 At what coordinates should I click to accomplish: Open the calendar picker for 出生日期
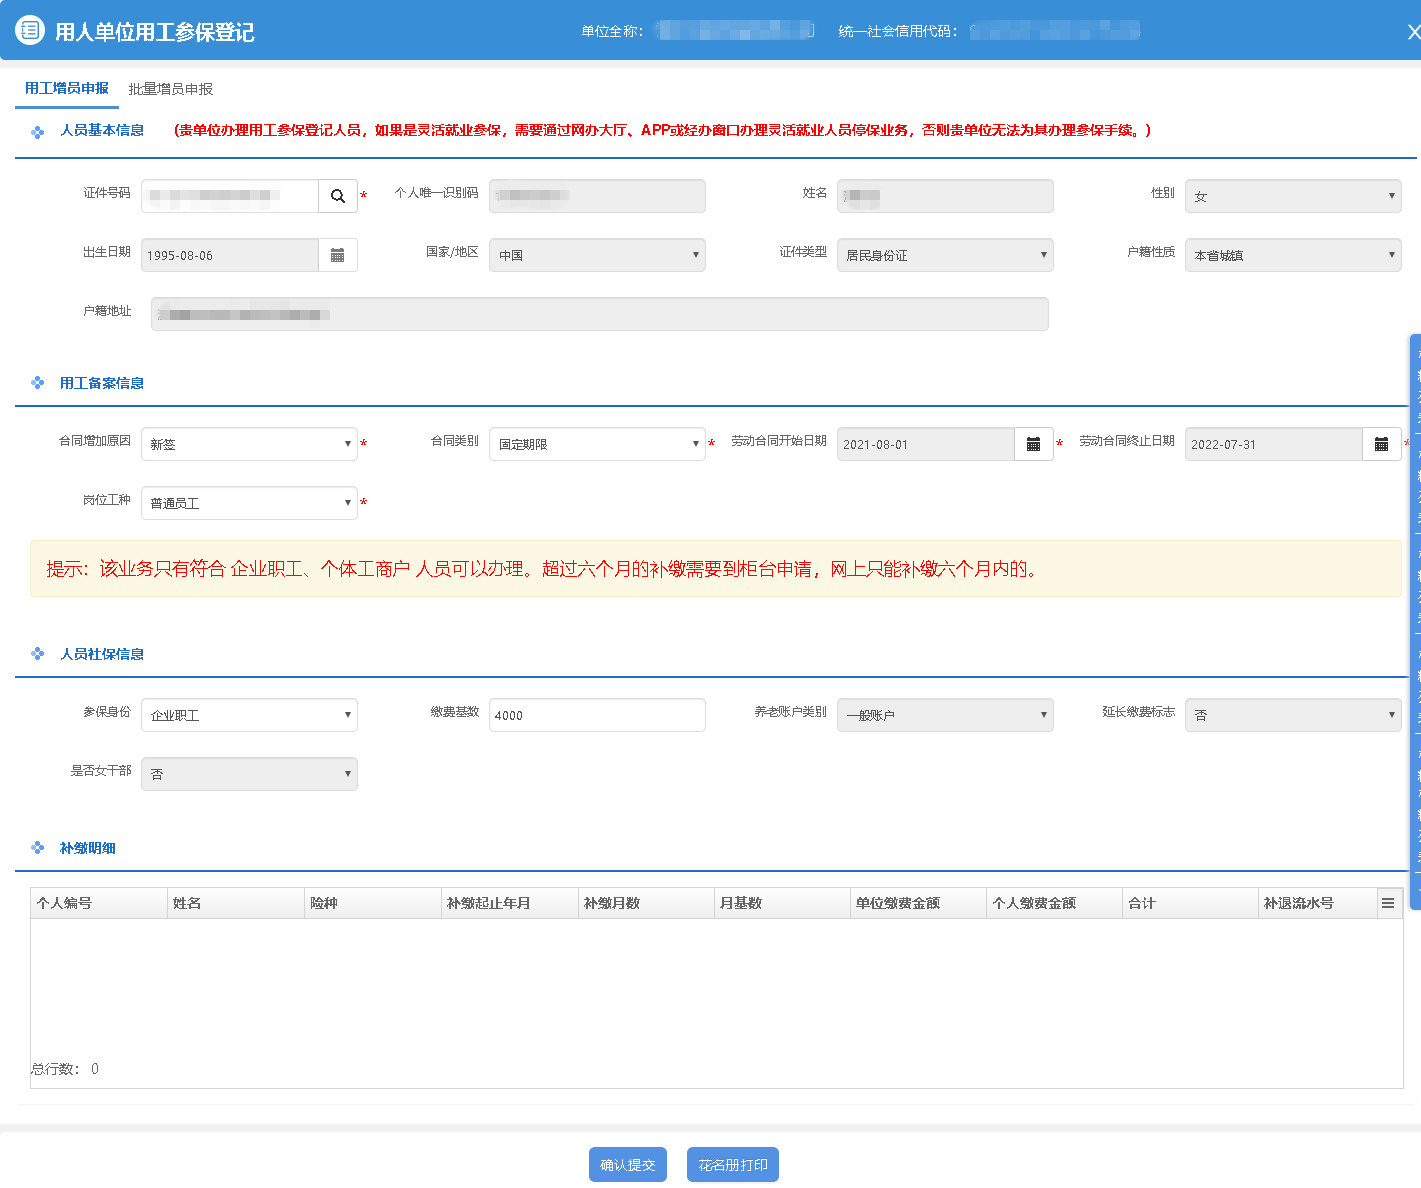338,255
